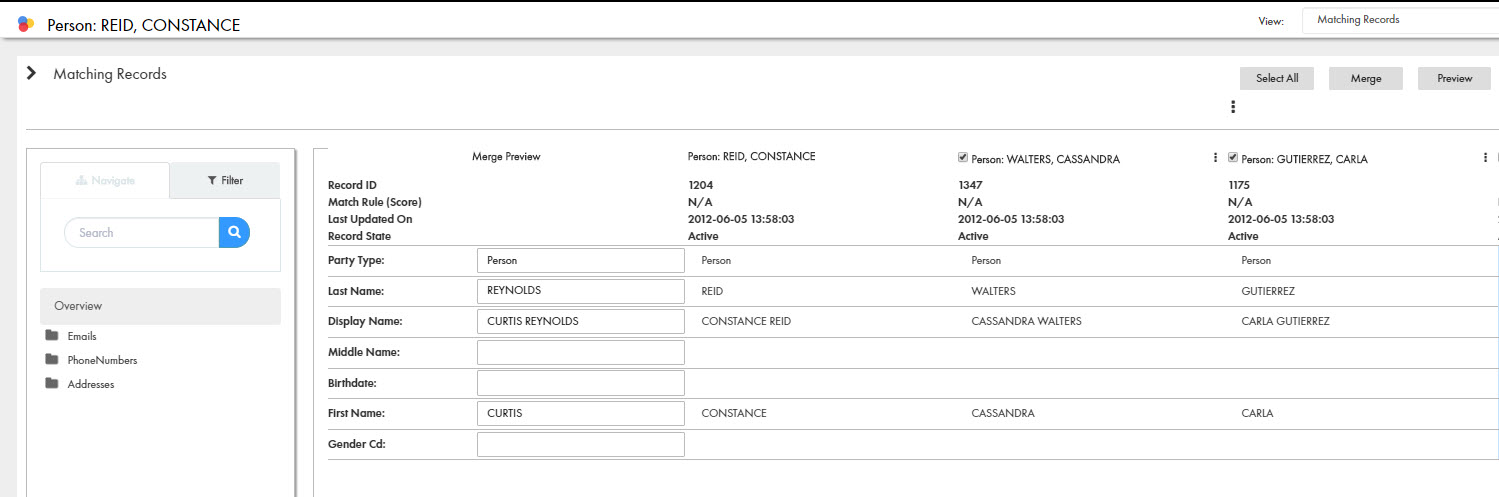This screenshot has height=497, width=1499.
Task: Open the PhoneNumbers folder
Action: 101,360
